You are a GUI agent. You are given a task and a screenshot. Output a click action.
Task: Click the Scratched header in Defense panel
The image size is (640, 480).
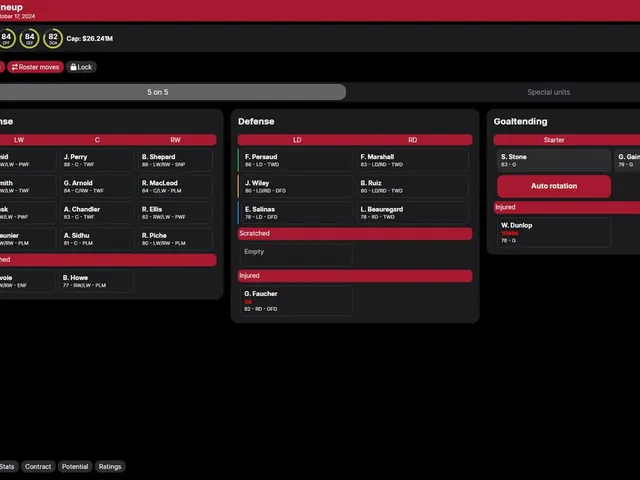coord(355,233)
